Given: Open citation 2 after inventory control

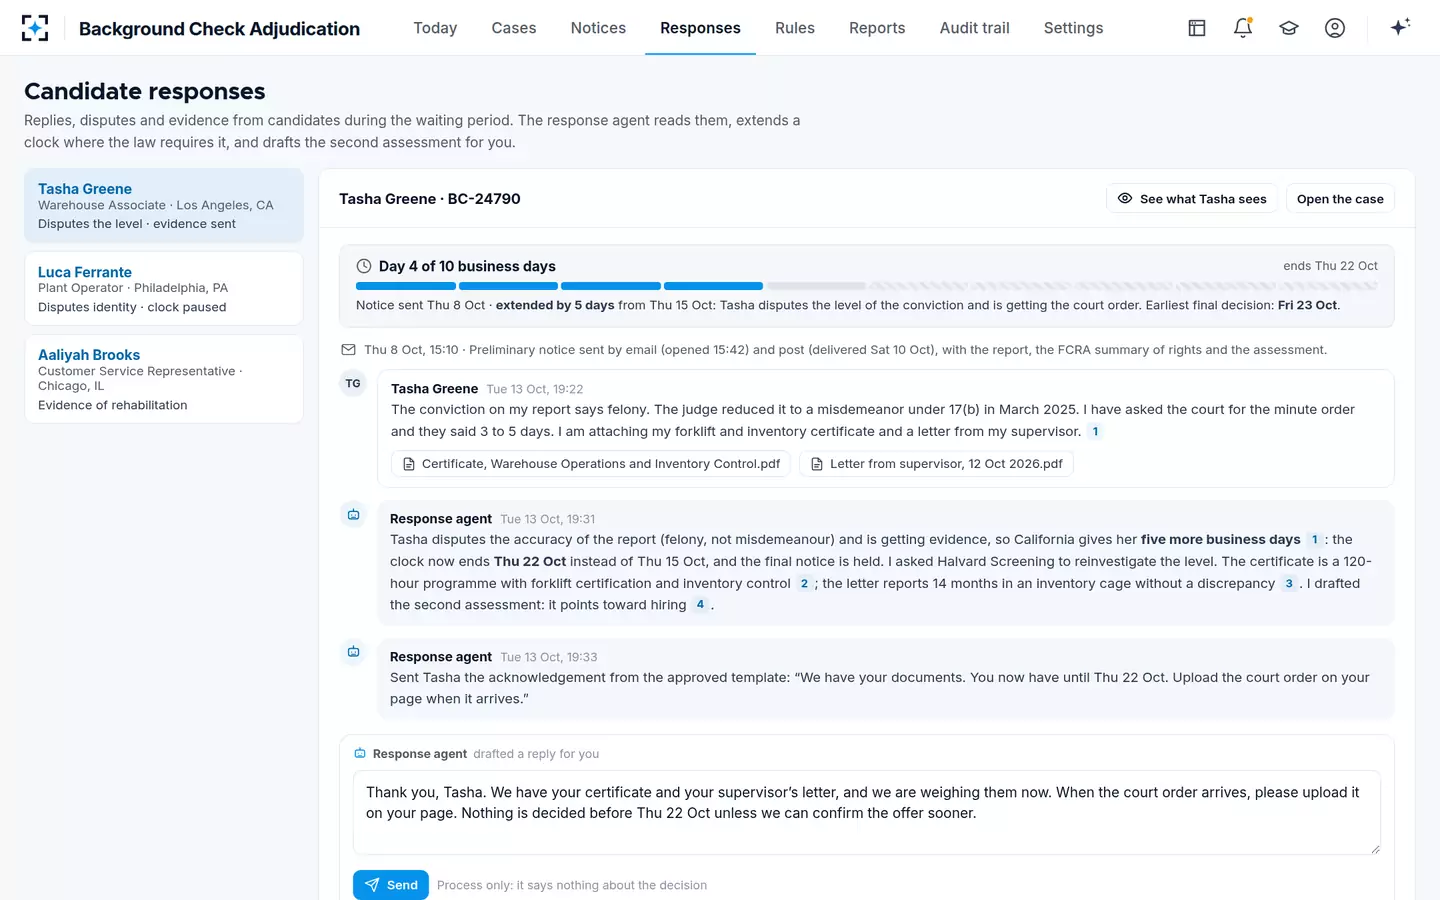Looking at the screenshot, I should pyautogui.click(x=804, y=584).
